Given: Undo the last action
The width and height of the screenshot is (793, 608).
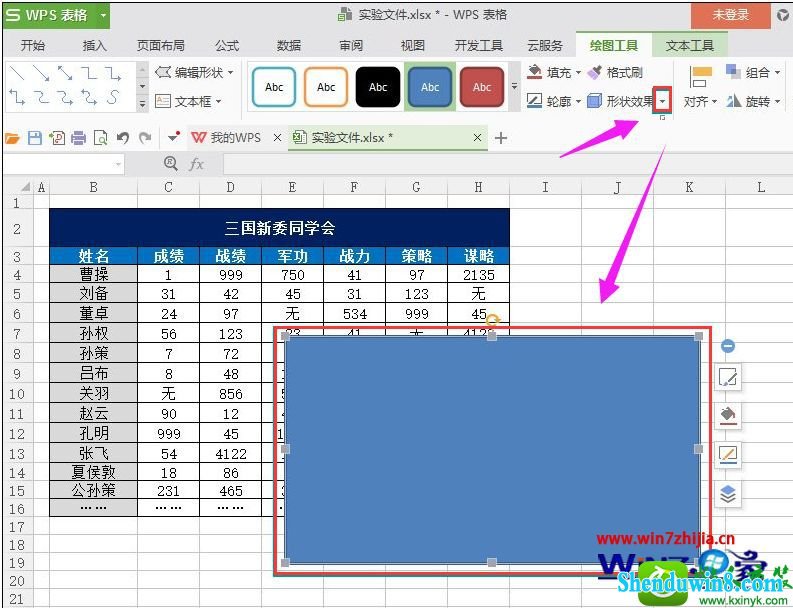Looking at the screenshot, I should [123, 138].
